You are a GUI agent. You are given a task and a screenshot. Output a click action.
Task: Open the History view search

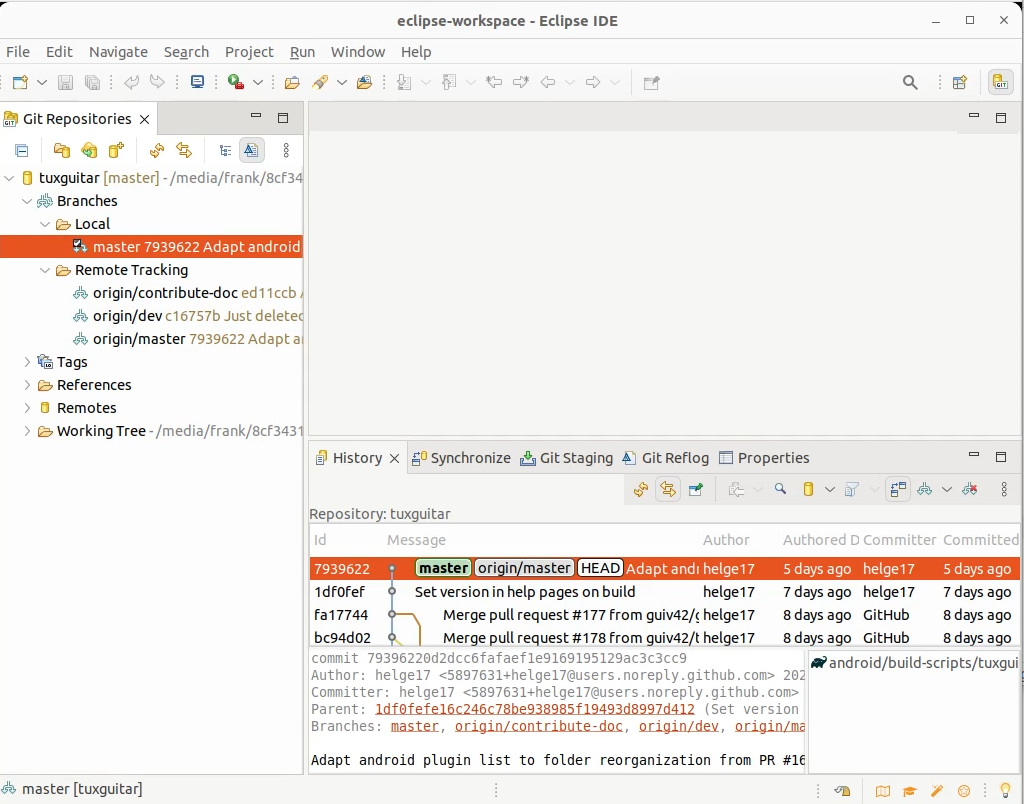pos(781,489)
